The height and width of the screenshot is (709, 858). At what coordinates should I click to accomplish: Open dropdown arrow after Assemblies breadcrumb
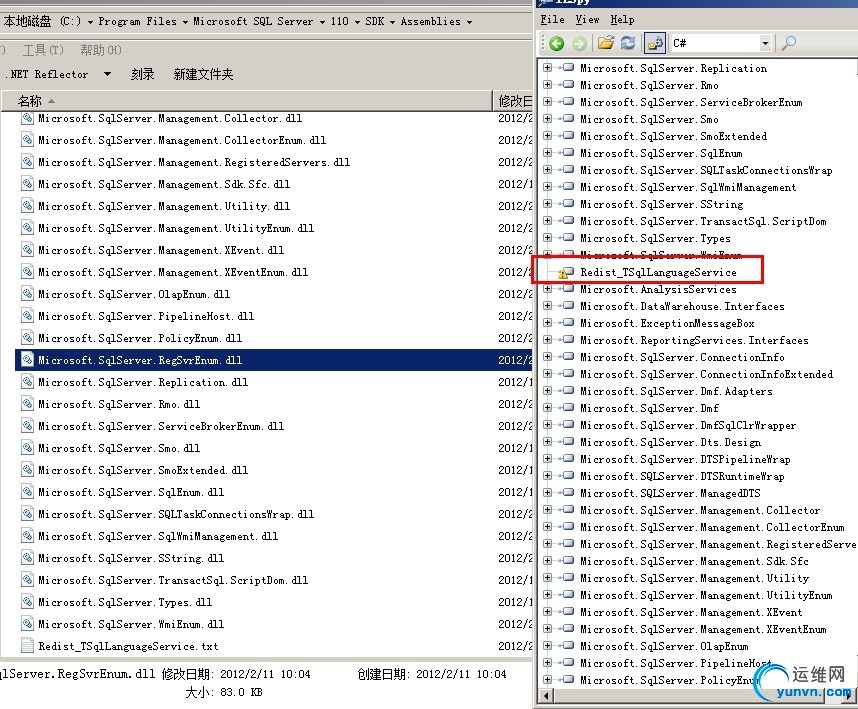point(469,22)
